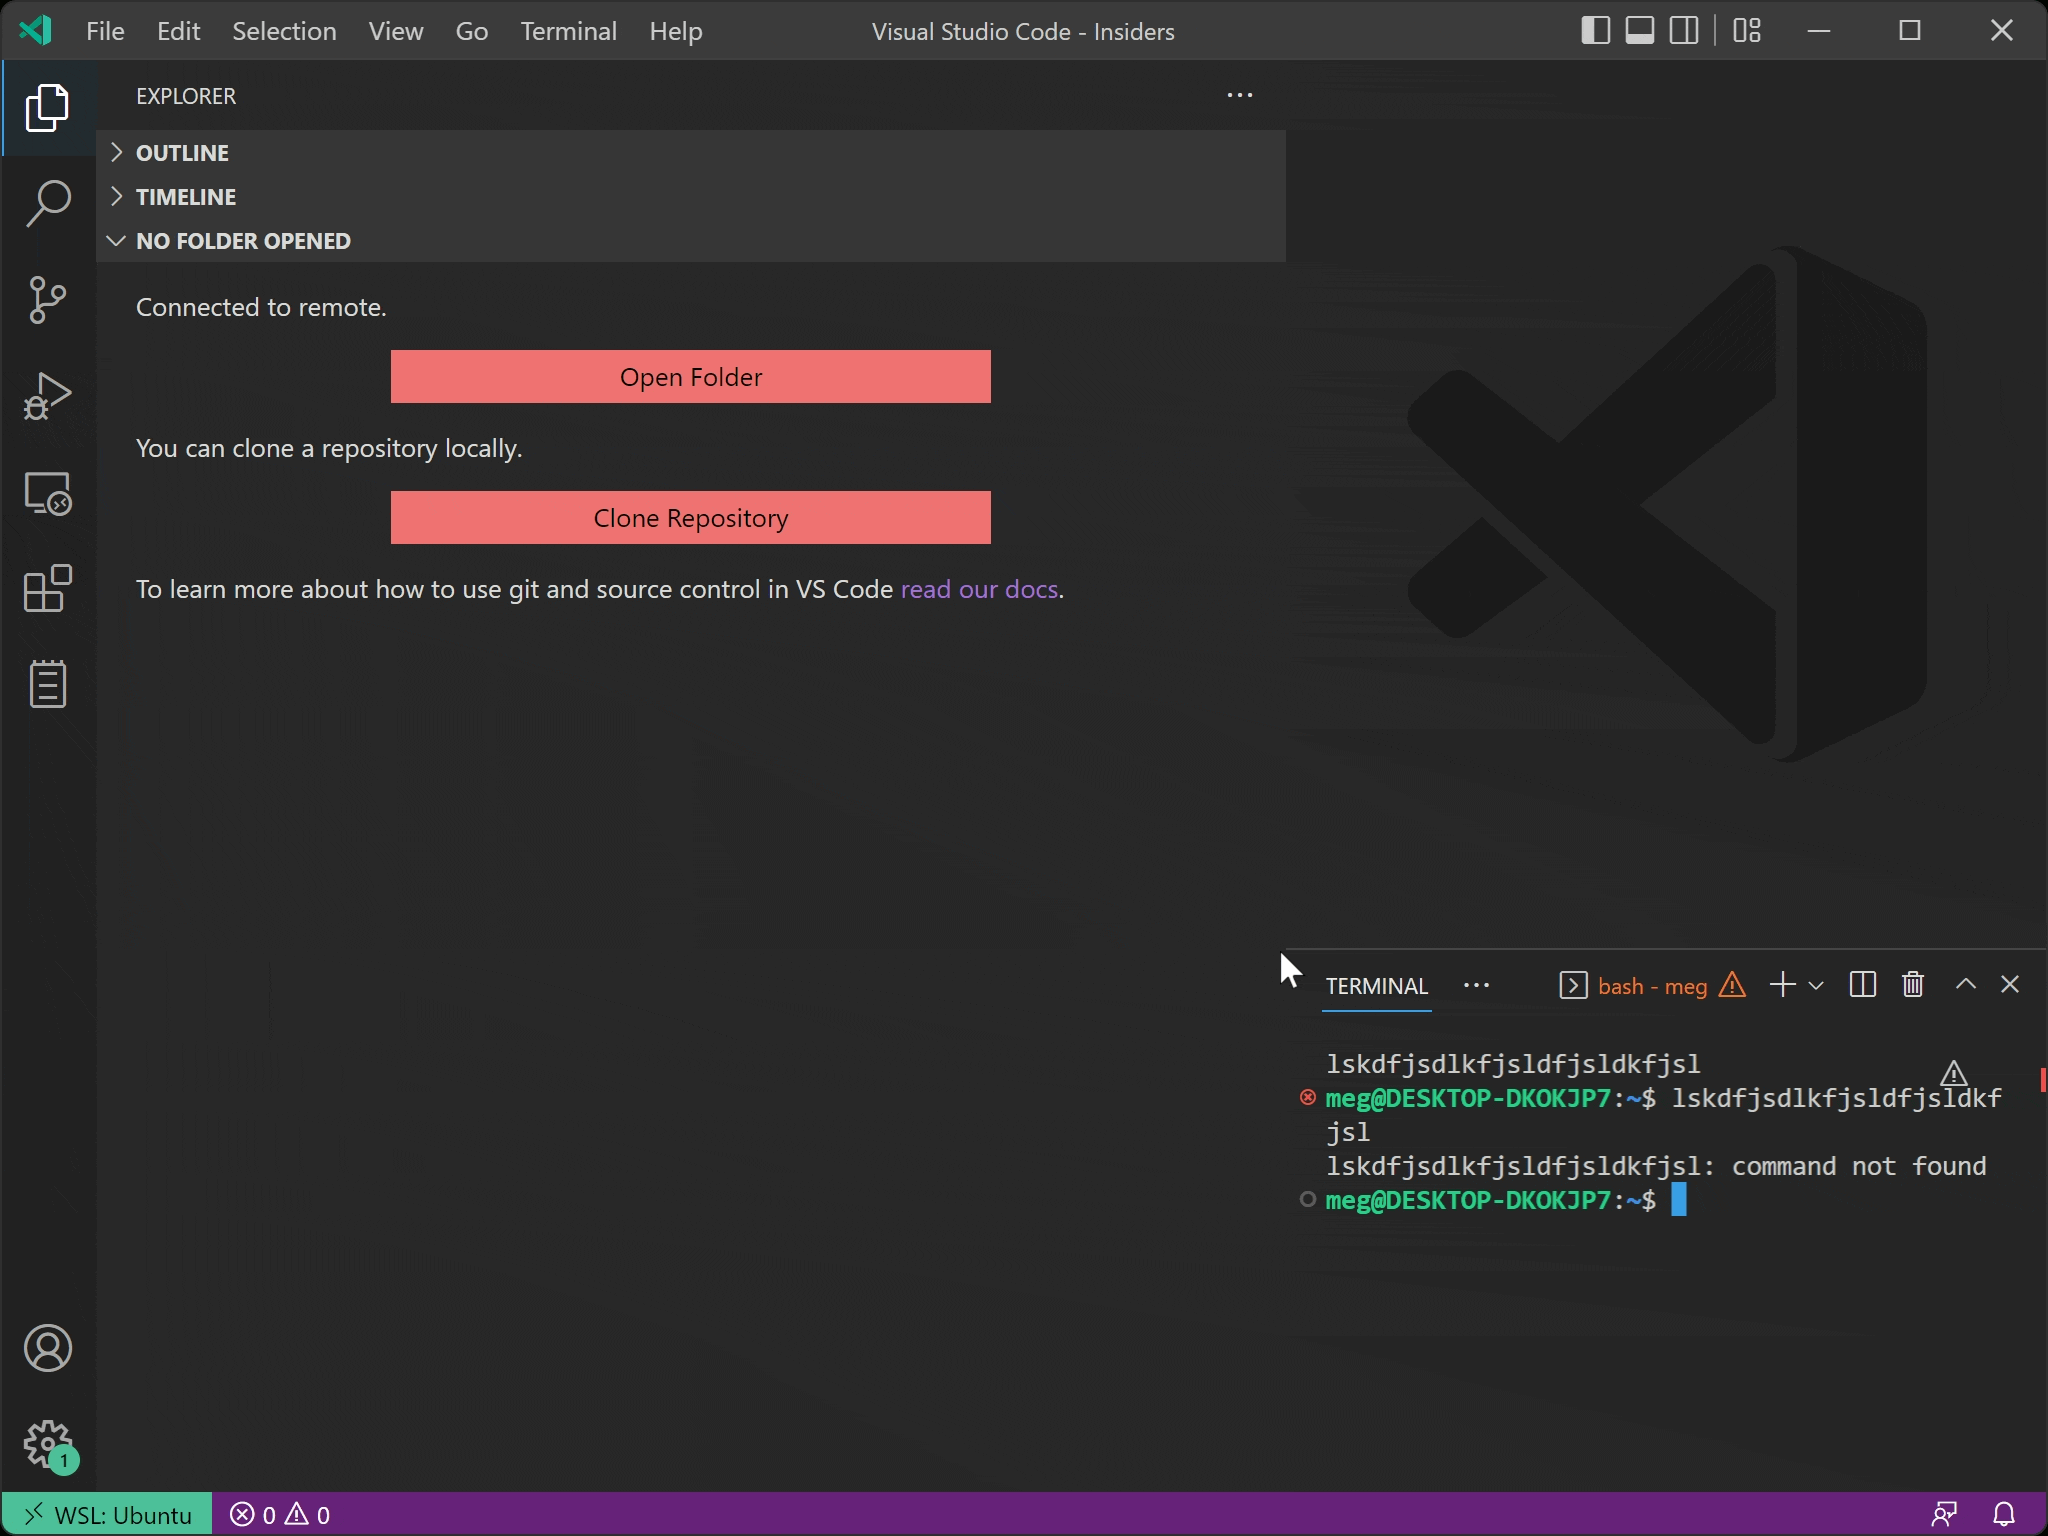Select the TERMINAL tab
Viewport: 2048px width, 1536px height.
pos(1375,986)
